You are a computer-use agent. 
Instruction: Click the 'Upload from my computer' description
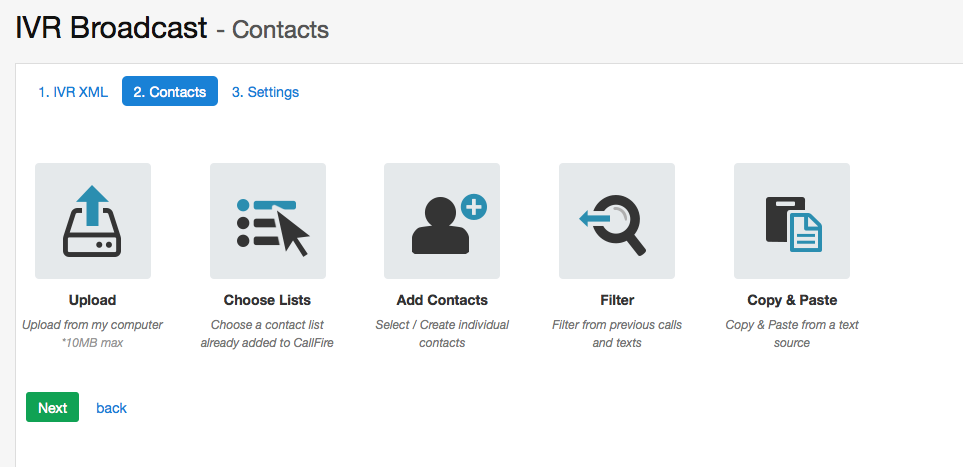coord(93,324)
